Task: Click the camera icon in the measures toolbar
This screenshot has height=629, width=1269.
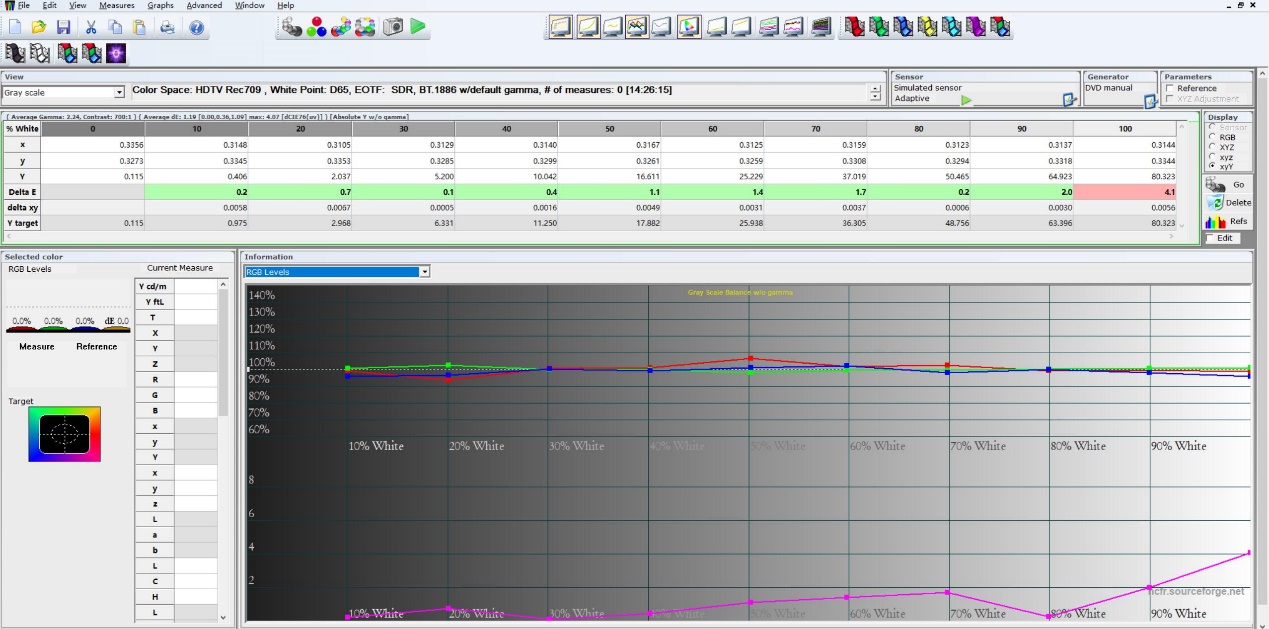Action: [x=394, y=27]
